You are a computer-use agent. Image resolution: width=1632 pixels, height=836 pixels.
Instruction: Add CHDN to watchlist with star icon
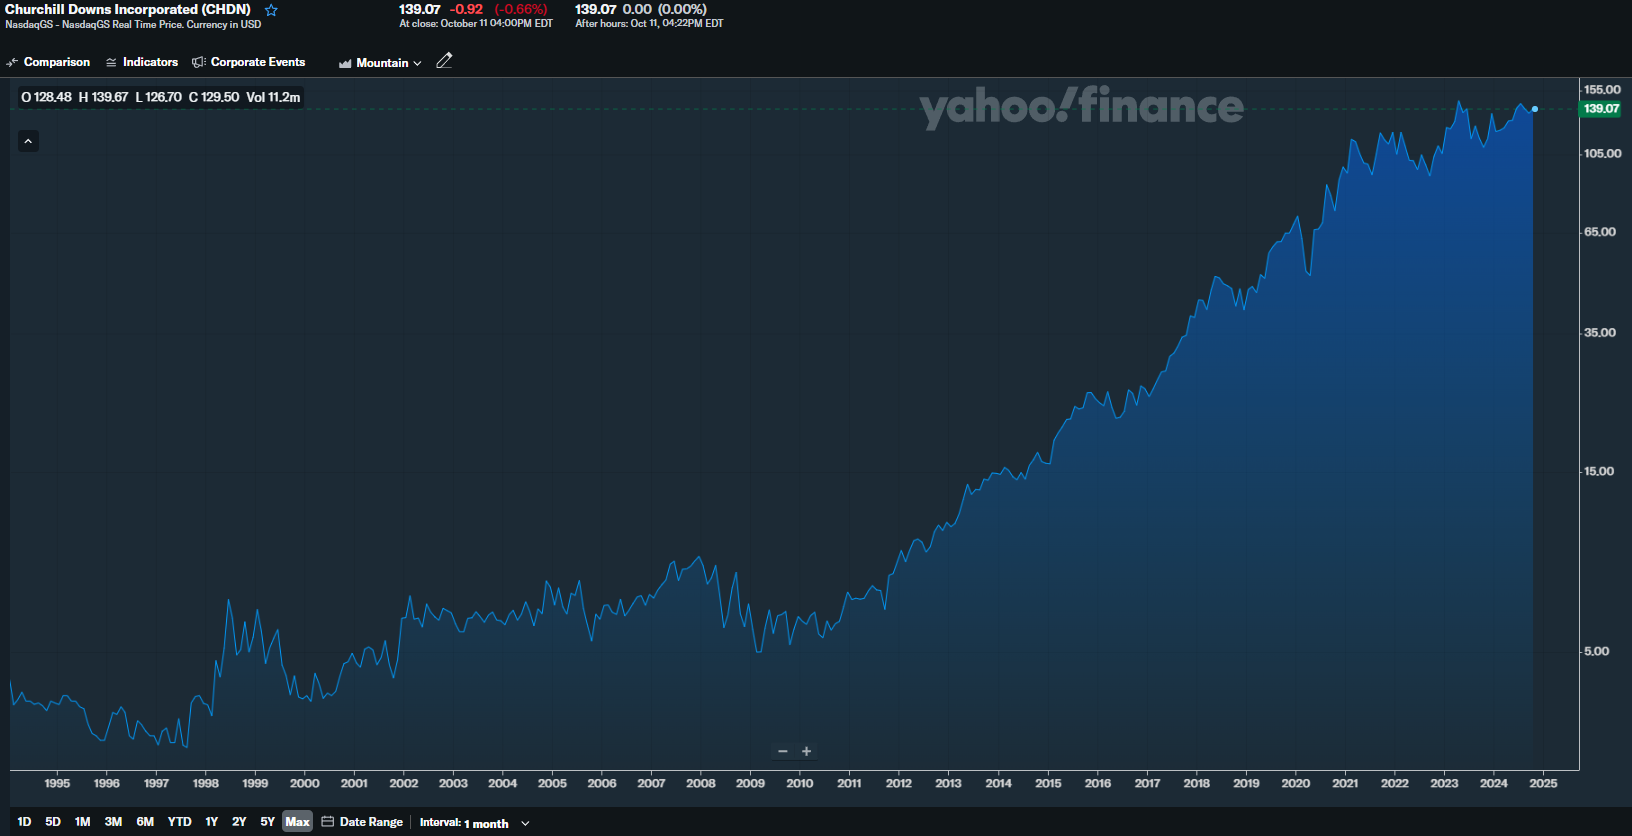(x=271, y=10)
